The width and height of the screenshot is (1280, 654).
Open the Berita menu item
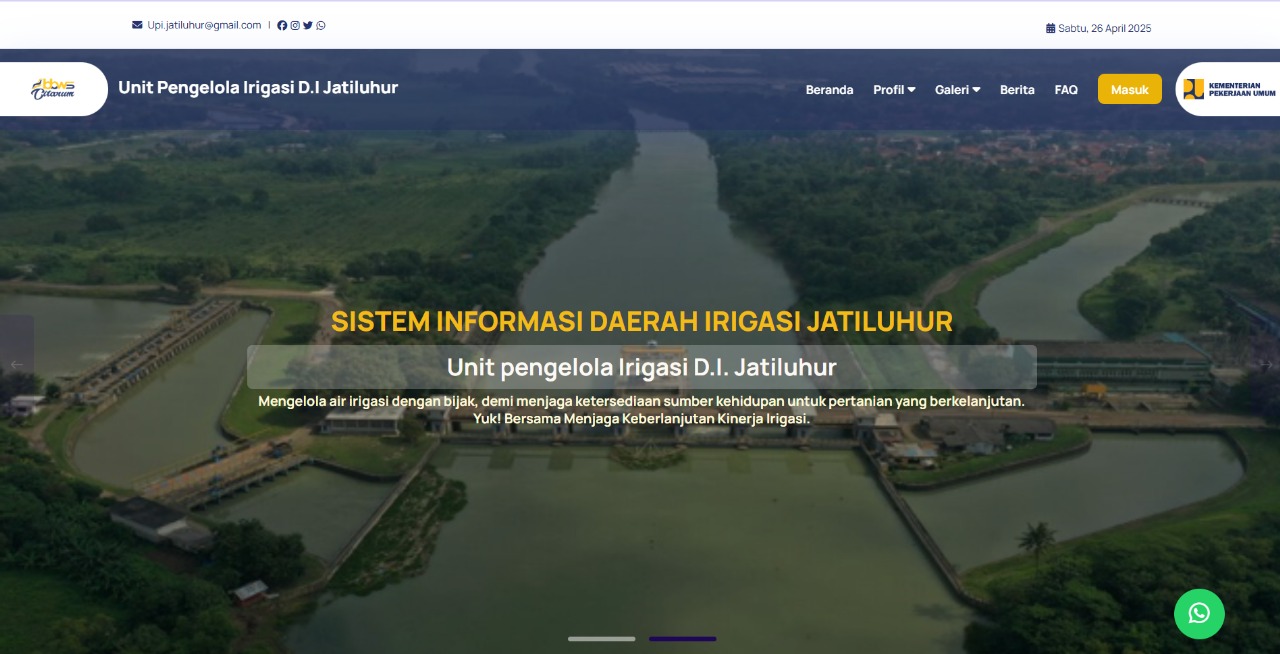click(x=1017, y=89)
